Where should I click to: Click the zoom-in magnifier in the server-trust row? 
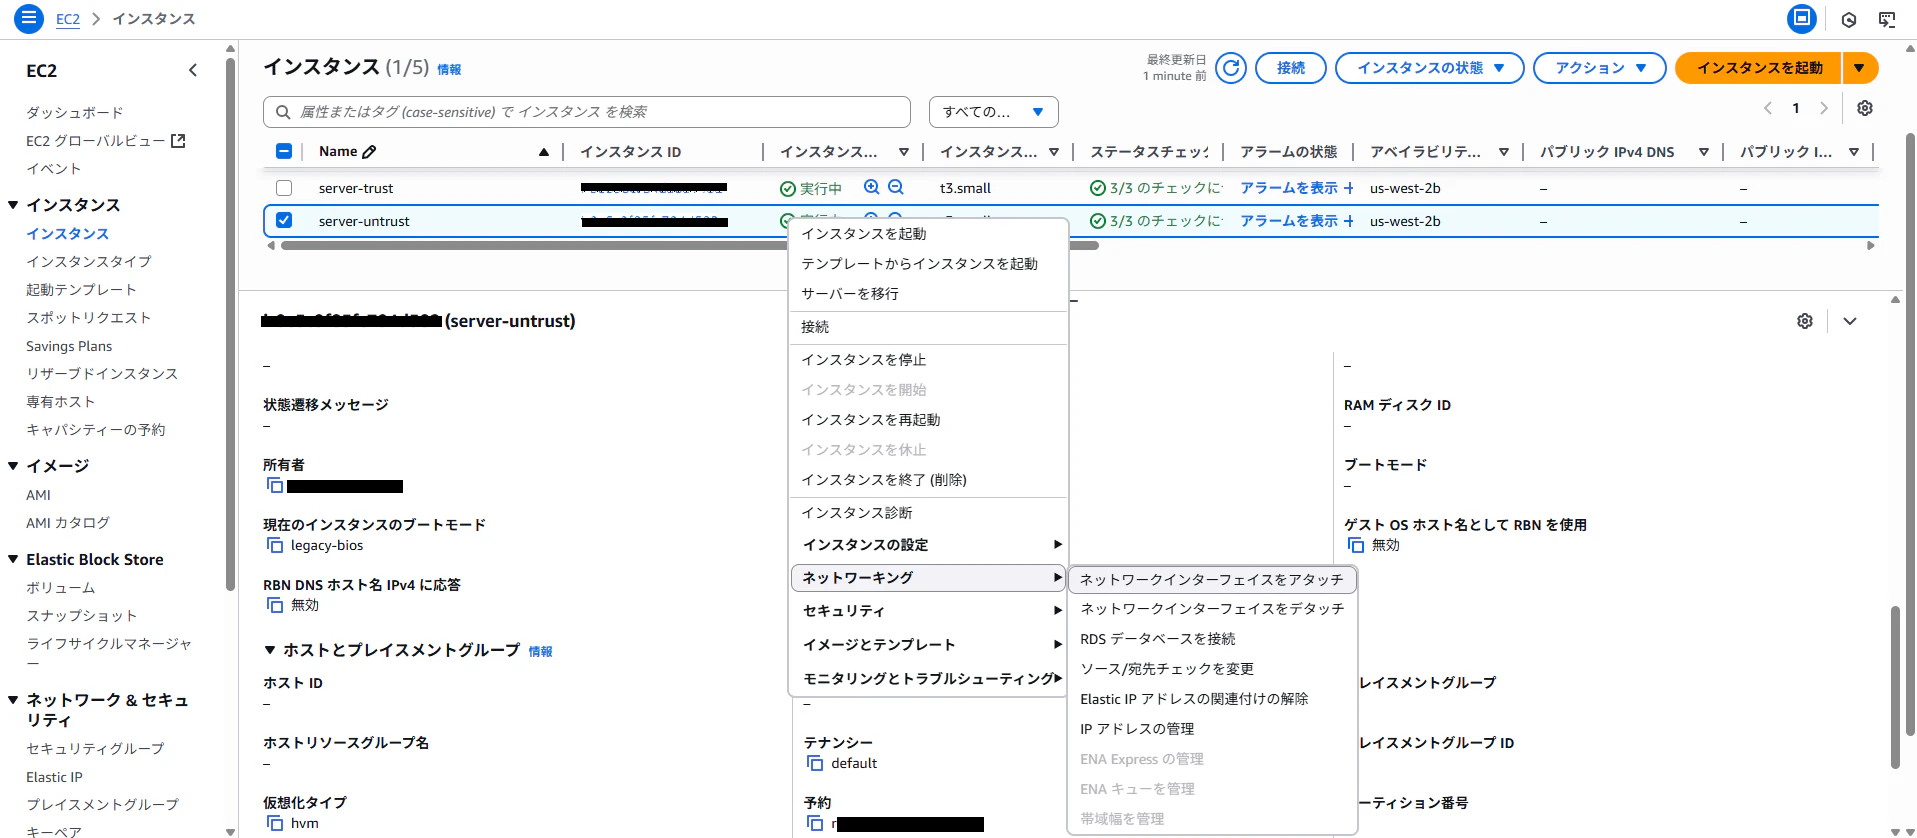(x=872, y=187)
